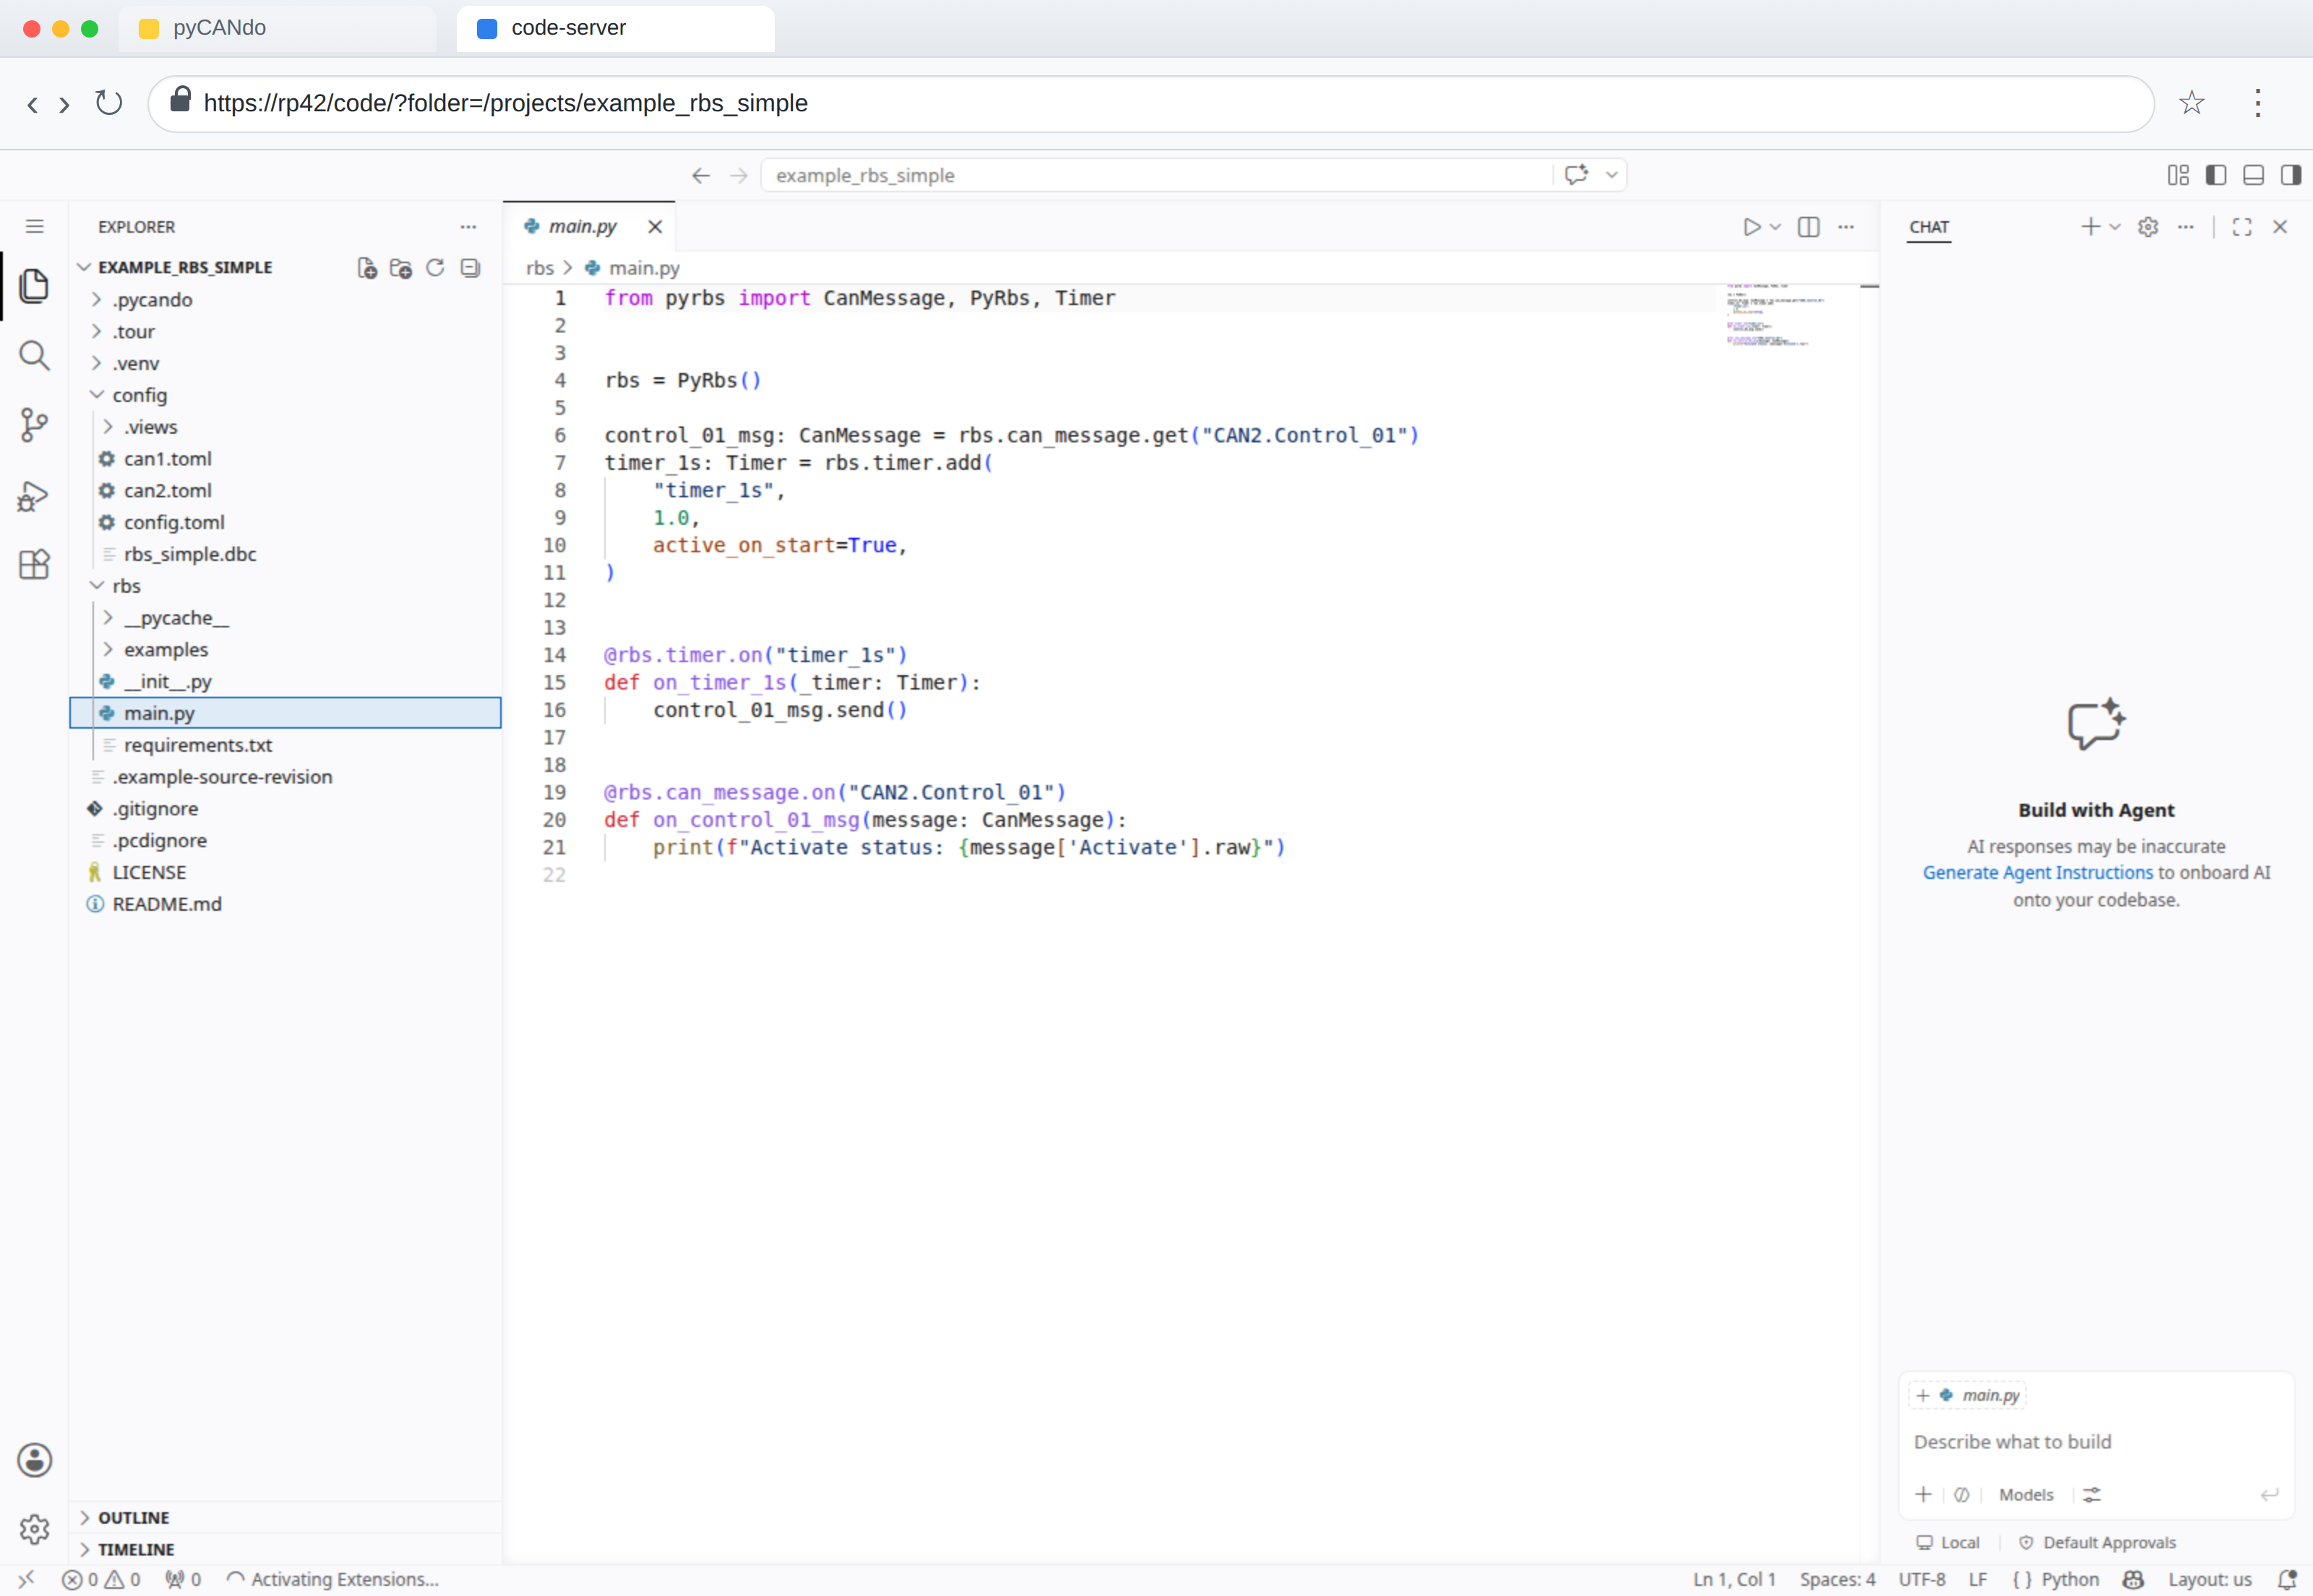This screenshot has width=2313, height=1596.
Task: Select the CHAT panel tab
Action: coord(1929,227)
